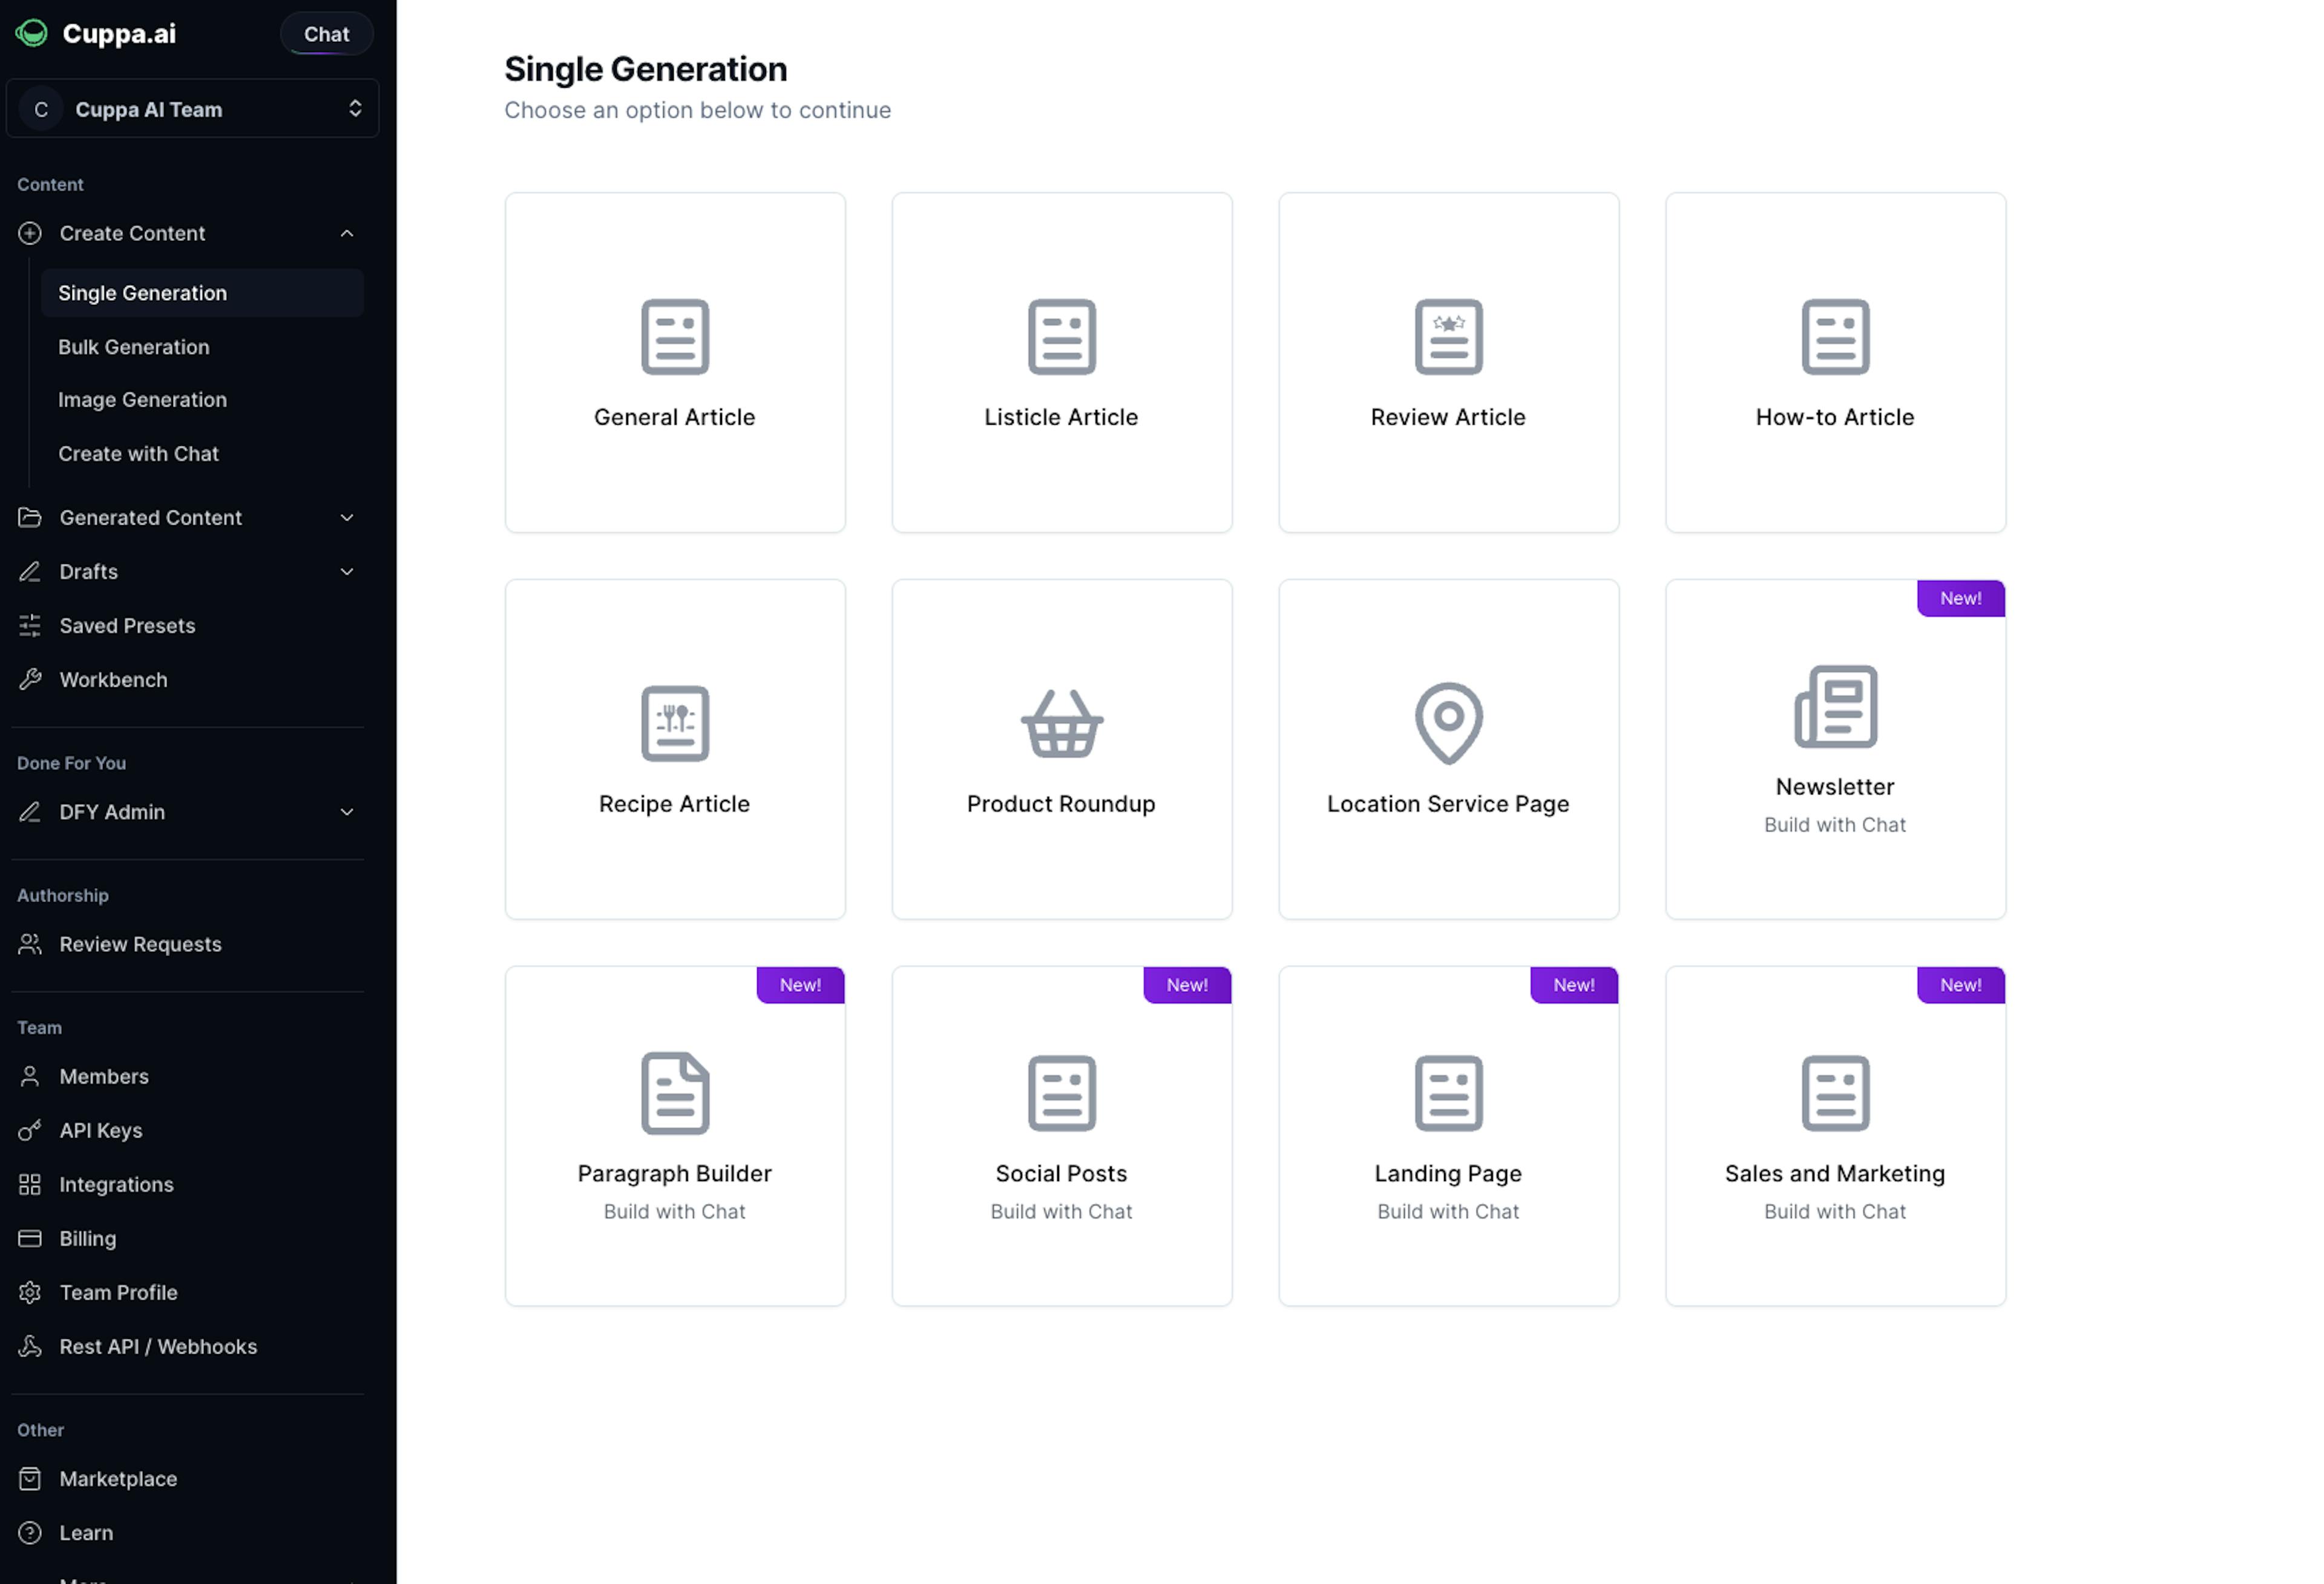Expand the Generated Content section

(x=187, y=517)
